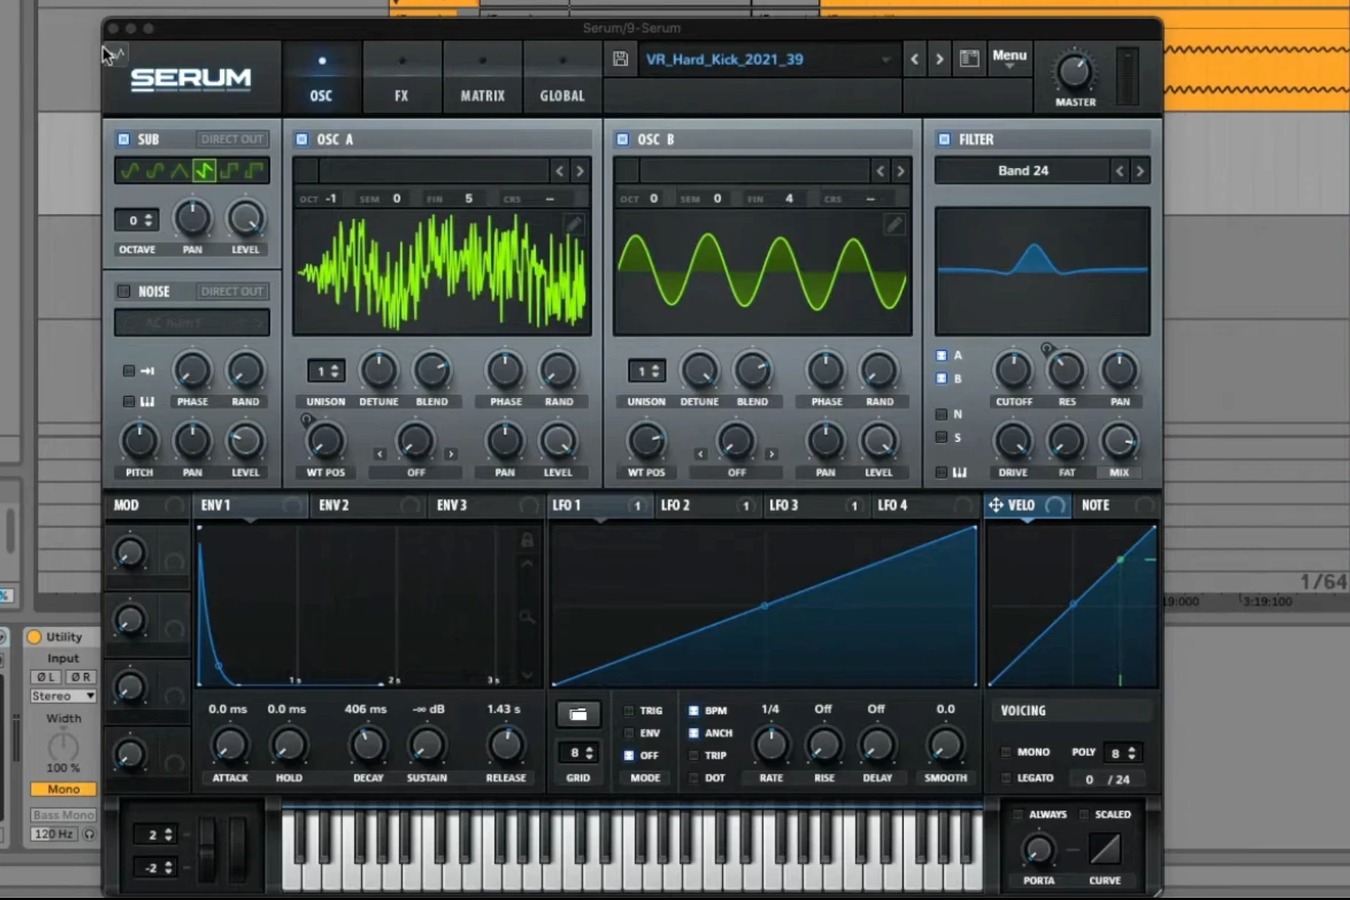Enable the LEGATO checkbox
This screenshot has height=900, width=1350.
[1006, 778]
